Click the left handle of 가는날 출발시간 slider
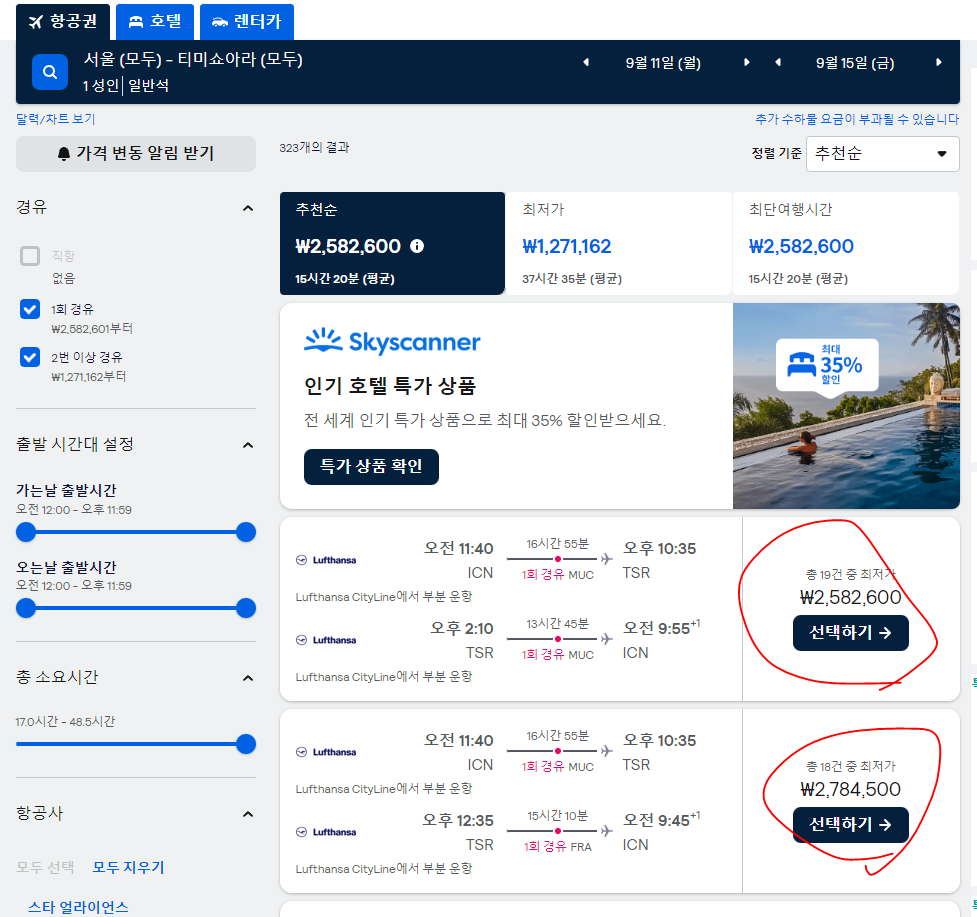This screenshot has width=977, height=917. pyautogui.click(x=26, y=532)
